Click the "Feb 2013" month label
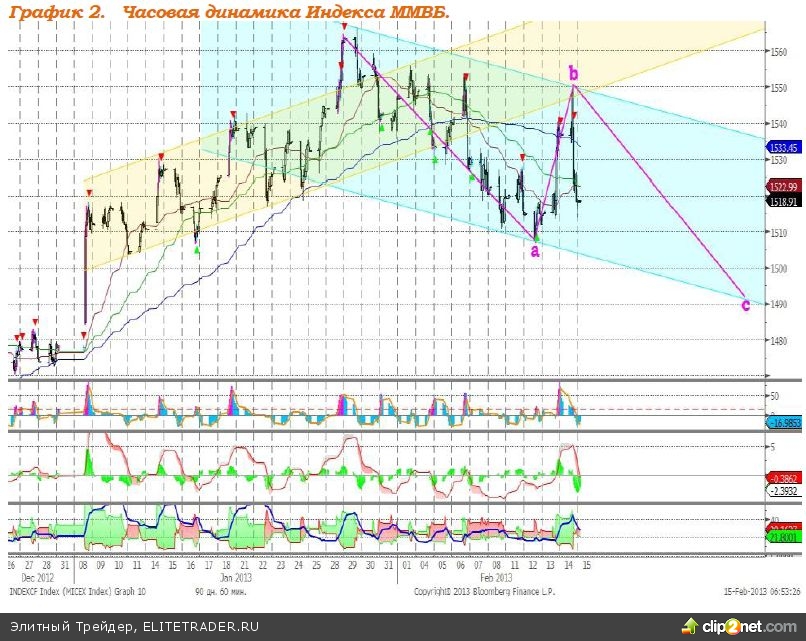Image resolution: width=806 pixels, height=641 pixels. (x=497, y=577)
